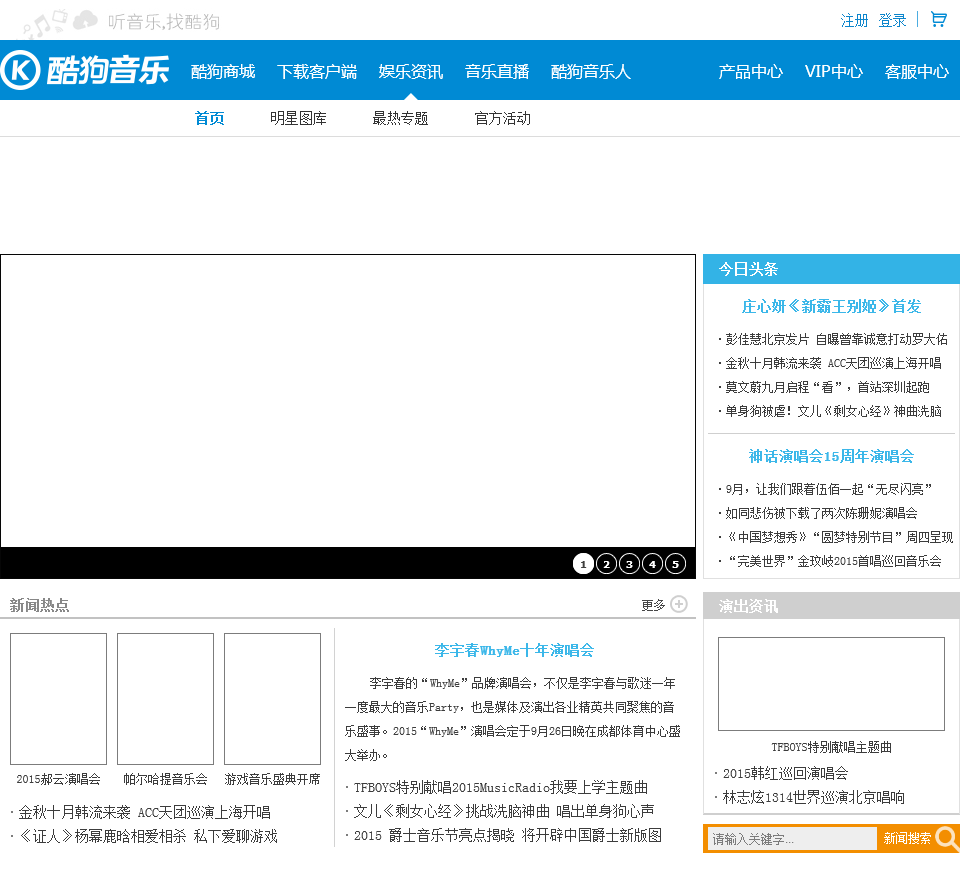Open the 2015郝云演唱会 thumbnail
This screenshot has width=960, height=873.
[x=58, y=699]
